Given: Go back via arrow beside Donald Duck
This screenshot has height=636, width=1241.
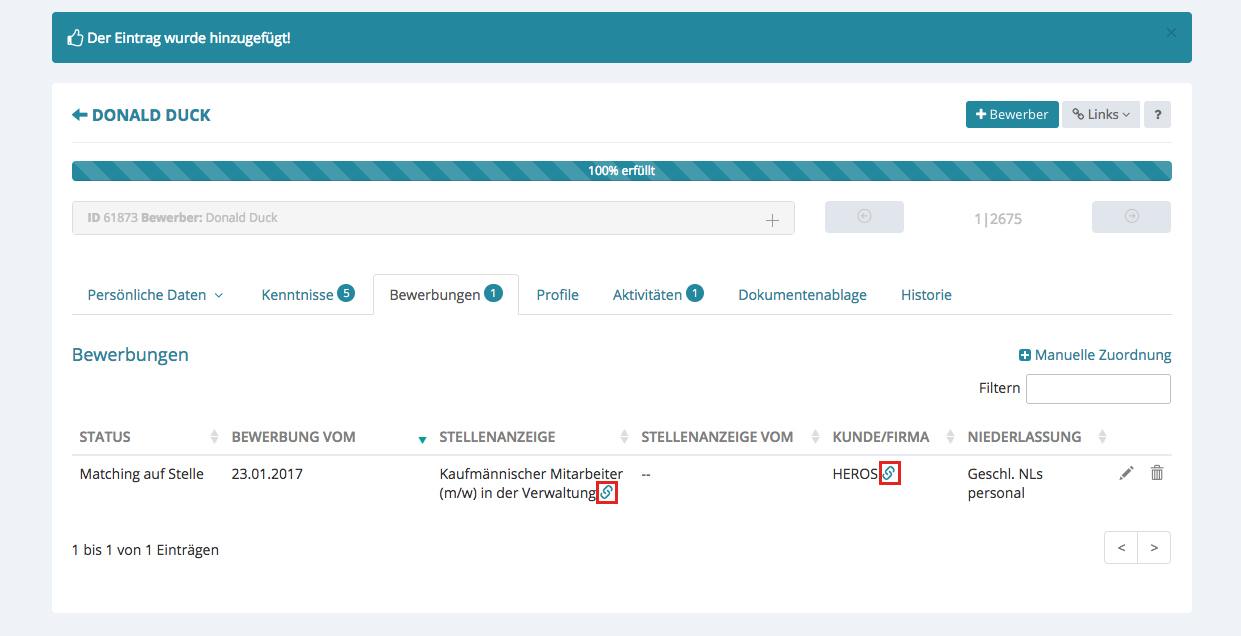Looking at the screenshot, I should (x=80, y=115).
